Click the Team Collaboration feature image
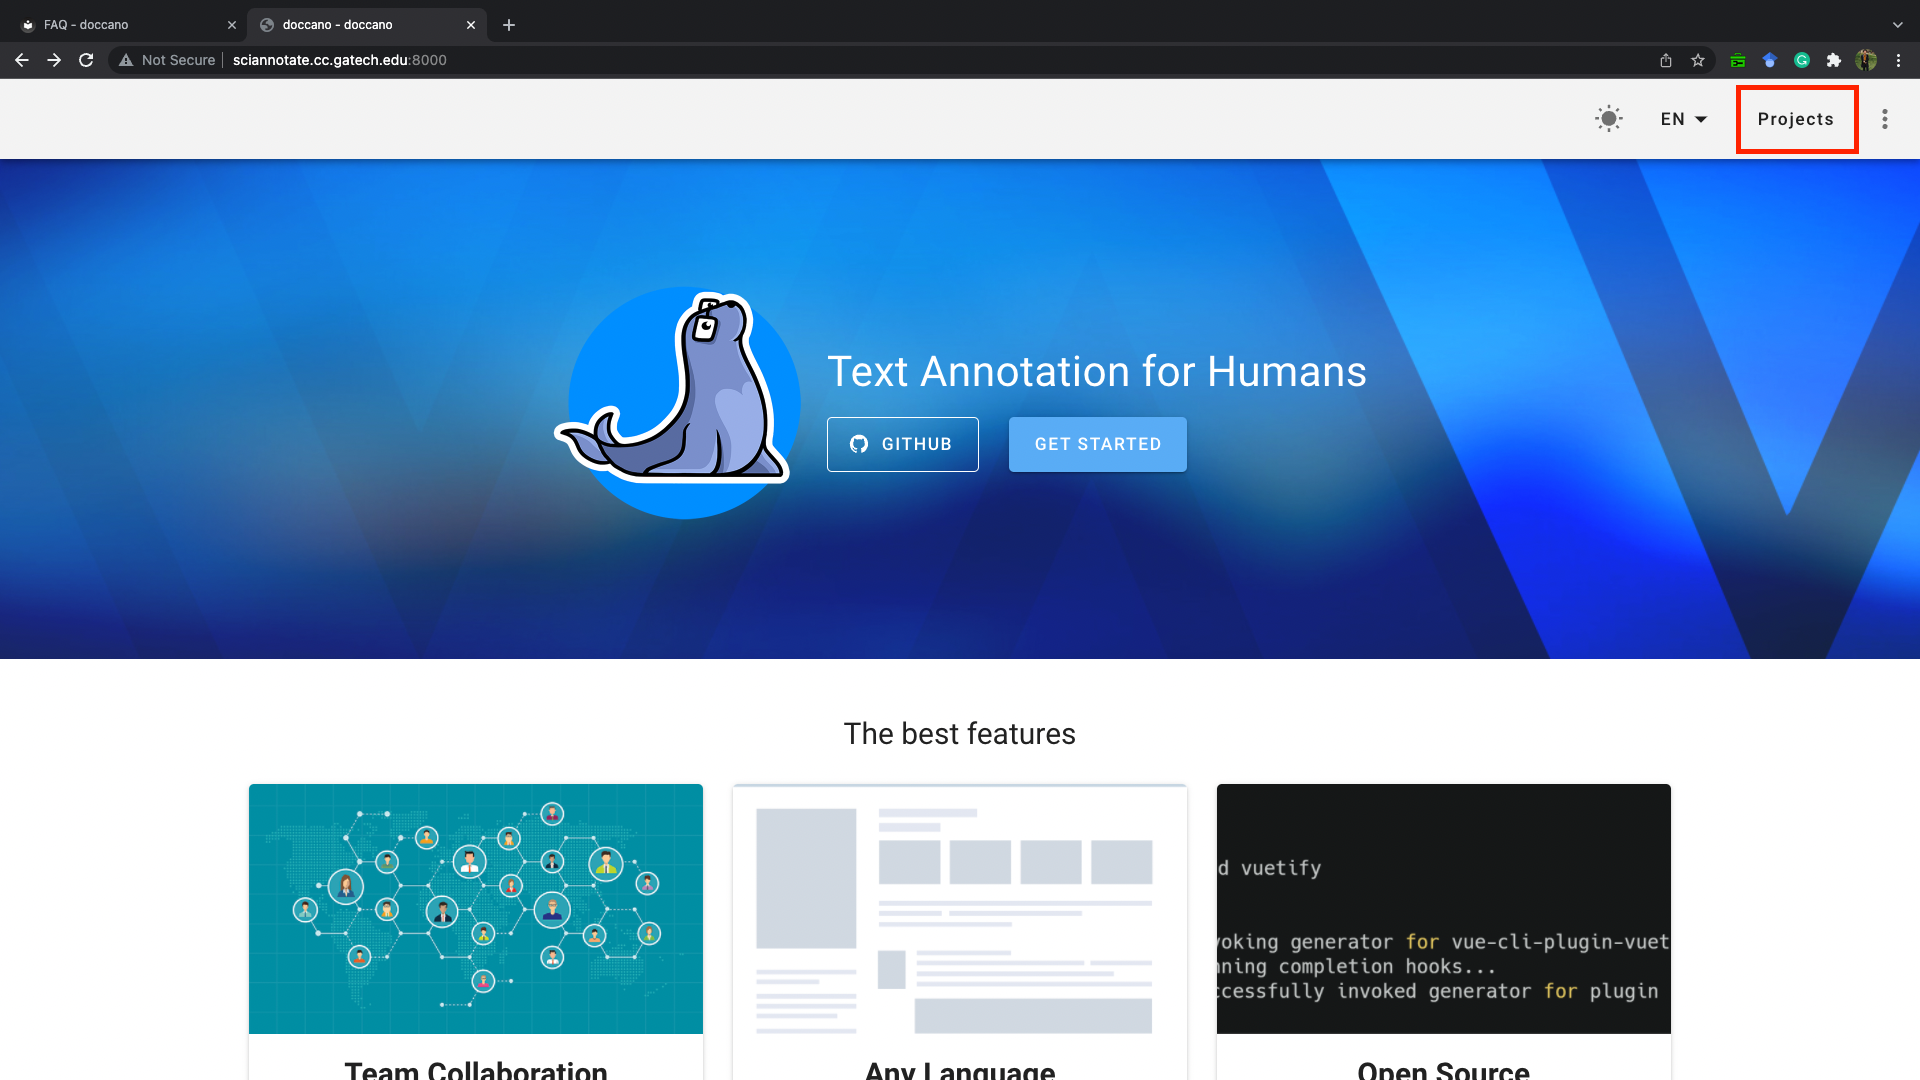This screenshot has height=1080, width=1920. 476,908
